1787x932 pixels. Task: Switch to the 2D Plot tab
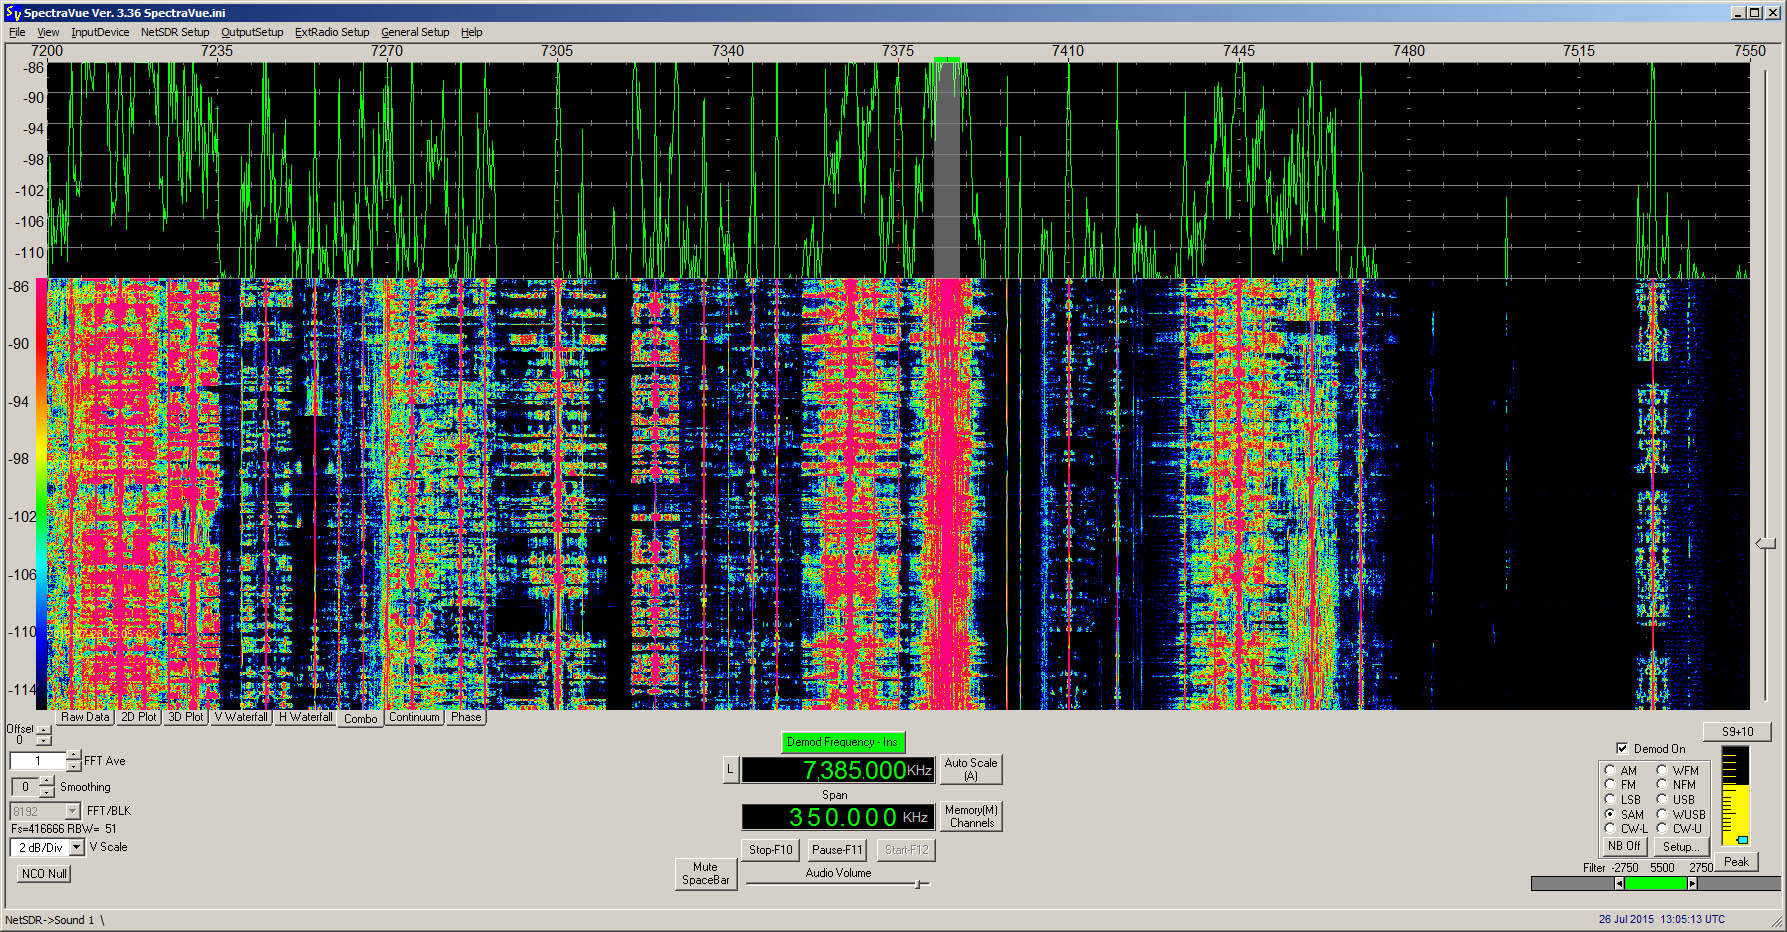click(x=139, y=717)
